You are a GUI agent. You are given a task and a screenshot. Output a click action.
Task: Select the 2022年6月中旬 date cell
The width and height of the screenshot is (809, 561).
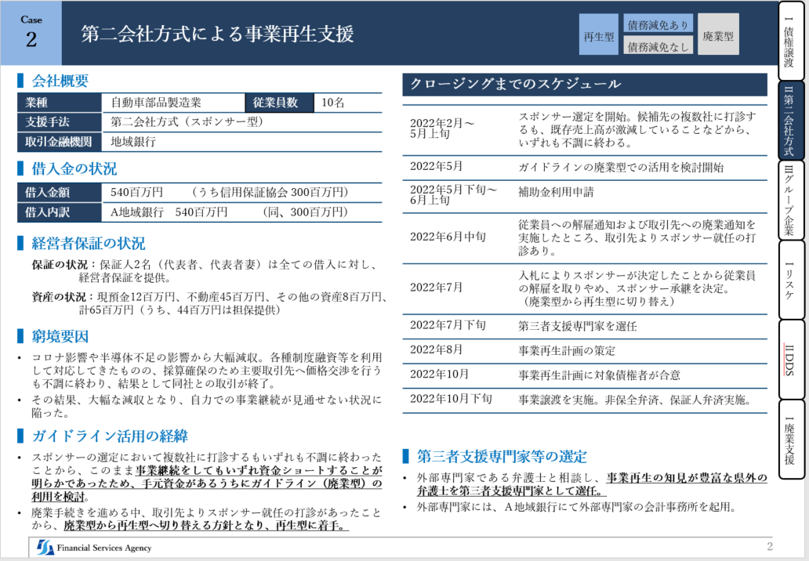click(x=447, y=237)
